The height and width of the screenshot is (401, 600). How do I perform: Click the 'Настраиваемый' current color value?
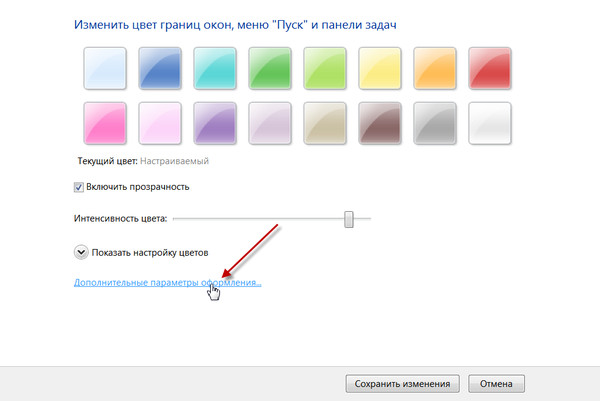point(174,161)
